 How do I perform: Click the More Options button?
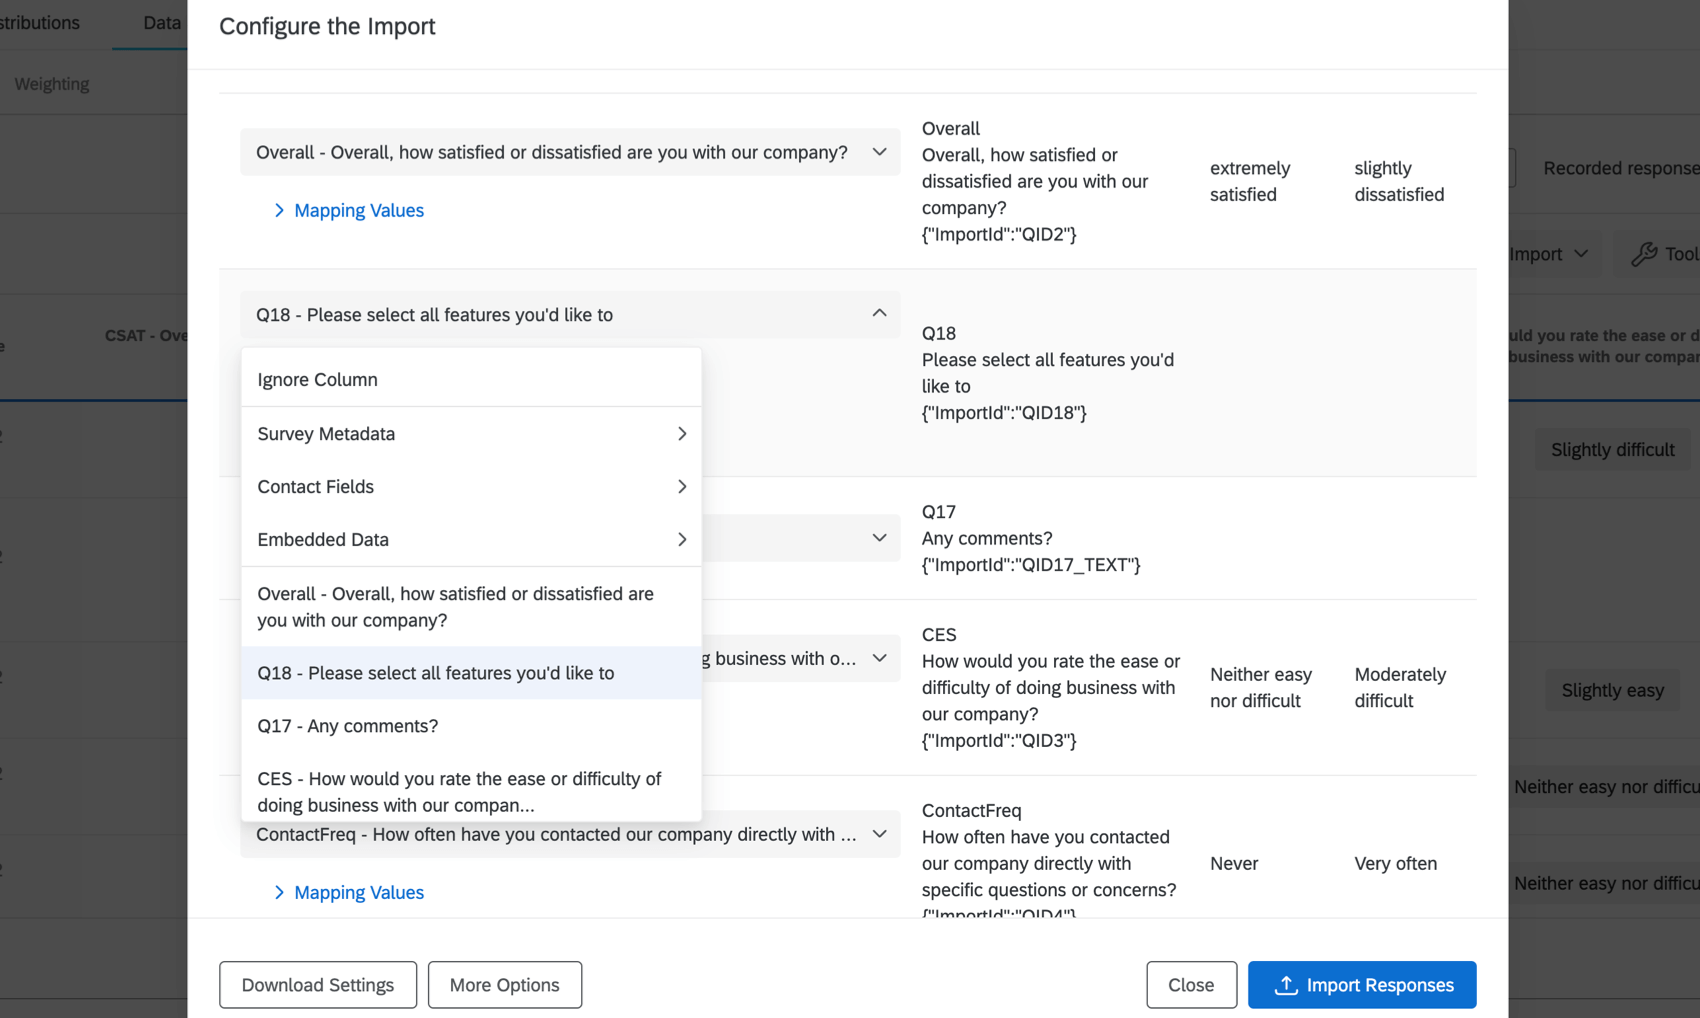(x=504, y=985)
